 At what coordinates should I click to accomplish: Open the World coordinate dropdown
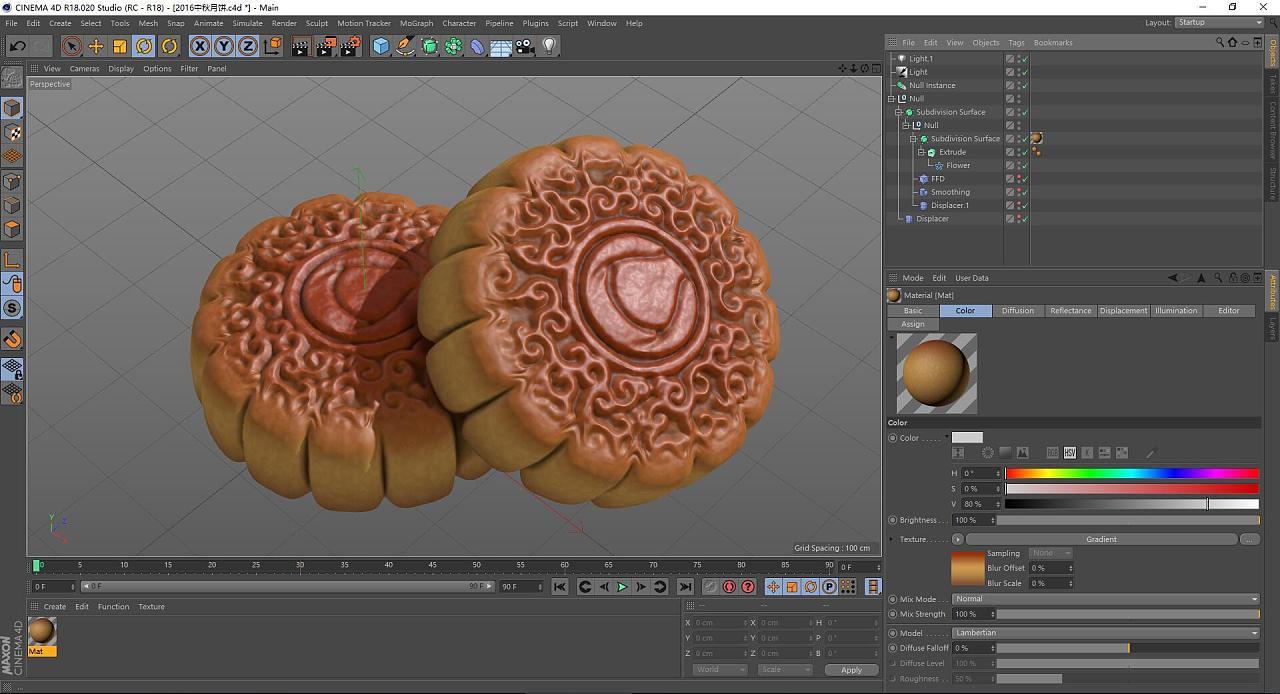coord(720,670)
